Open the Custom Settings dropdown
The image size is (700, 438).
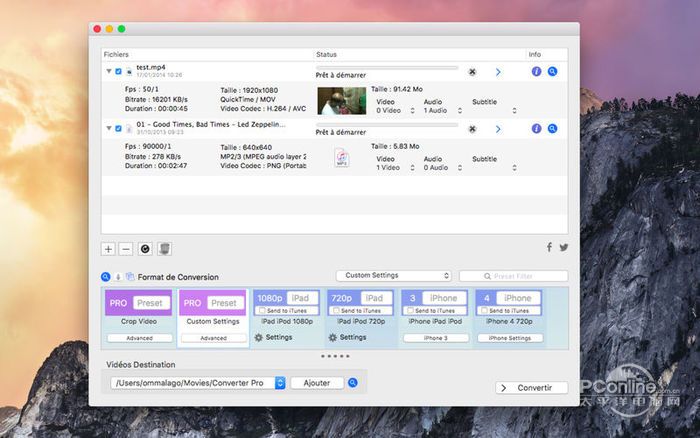pyautogui.click(x=393, y=276)
